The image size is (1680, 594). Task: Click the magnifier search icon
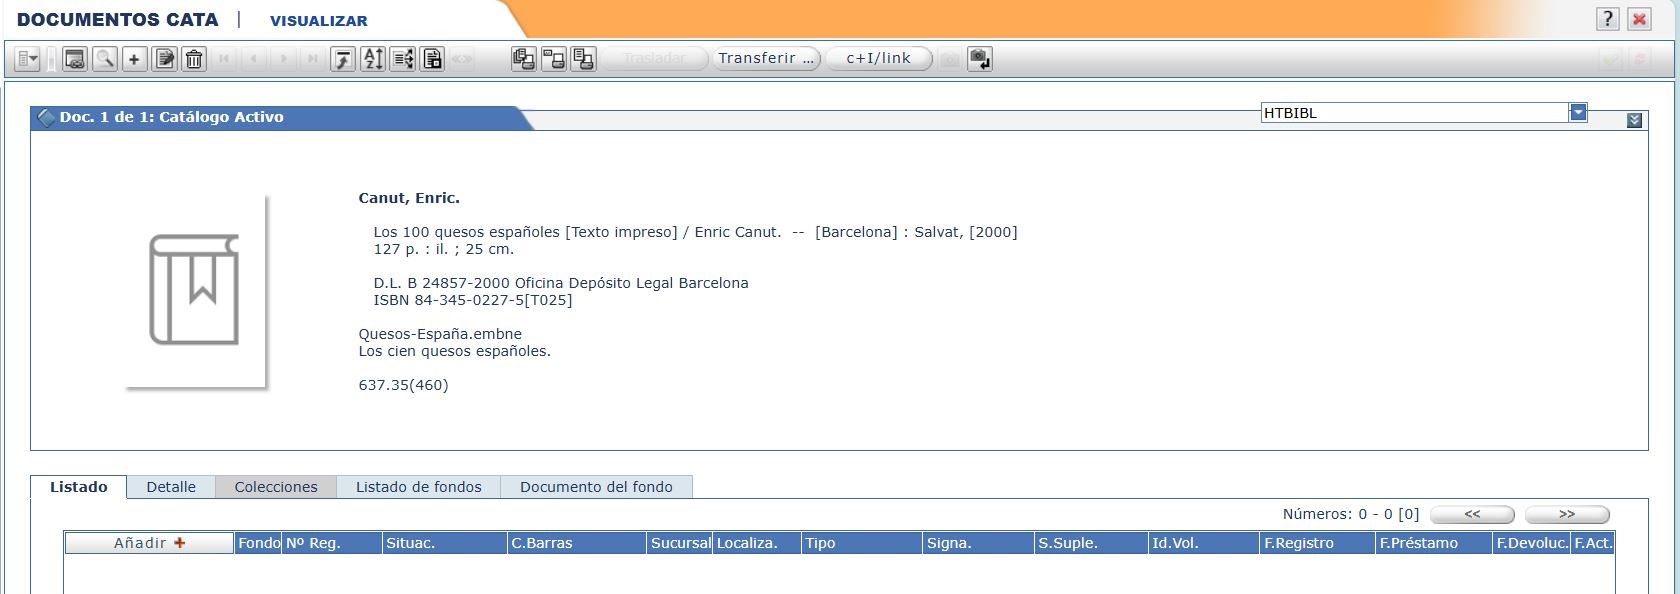coord(104,59)
